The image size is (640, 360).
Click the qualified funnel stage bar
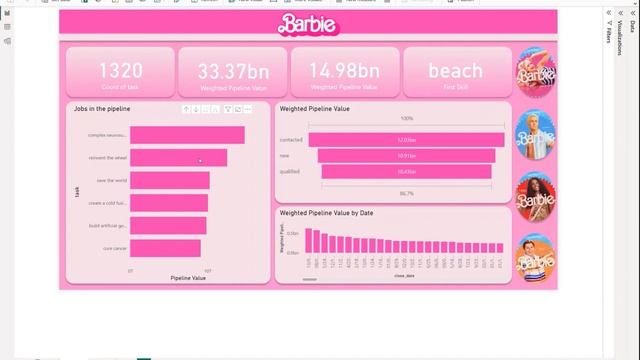pyautogui.click(x=407, y=171)
